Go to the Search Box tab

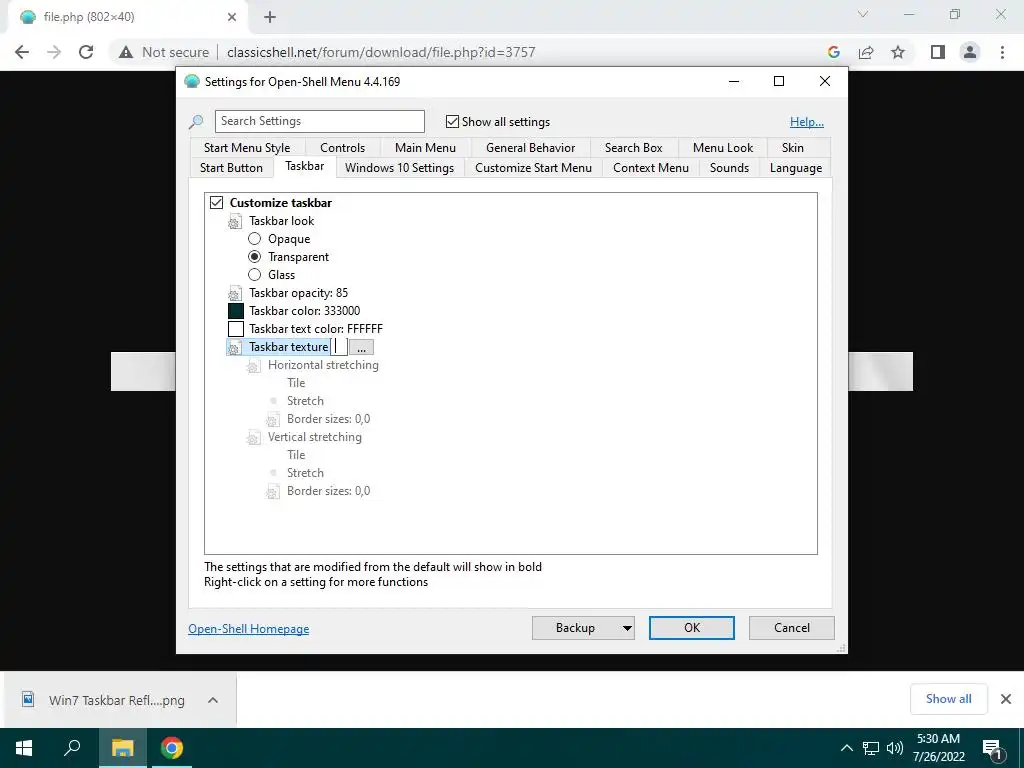(633, 148)
